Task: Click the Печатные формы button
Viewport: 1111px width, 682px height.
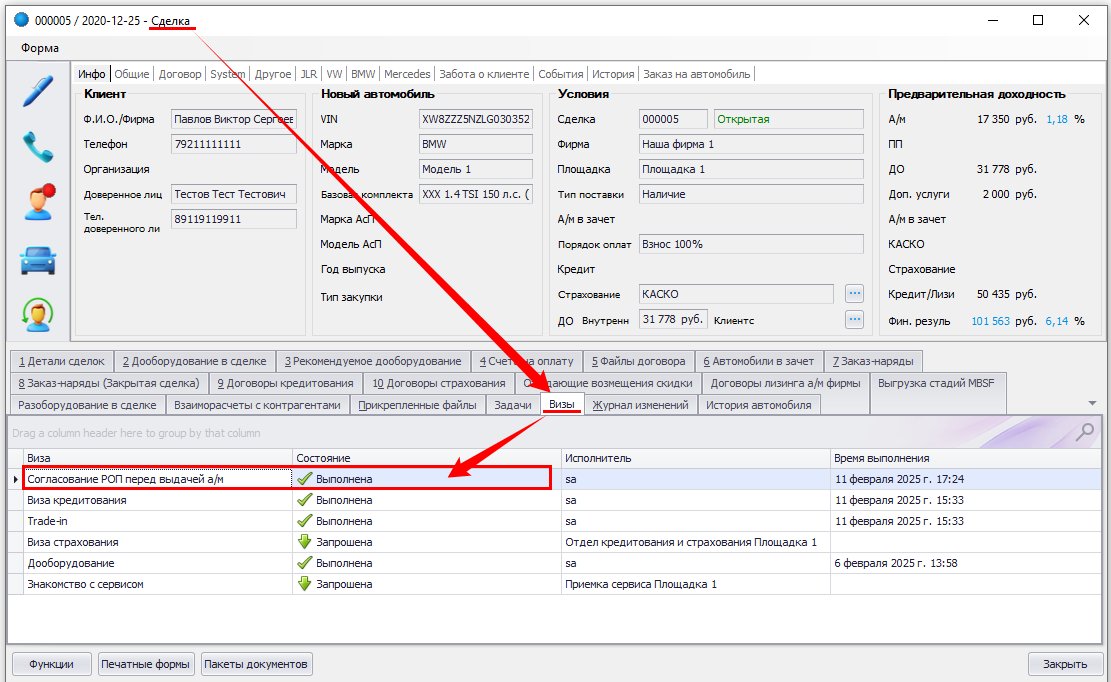Action: [146, 664]
